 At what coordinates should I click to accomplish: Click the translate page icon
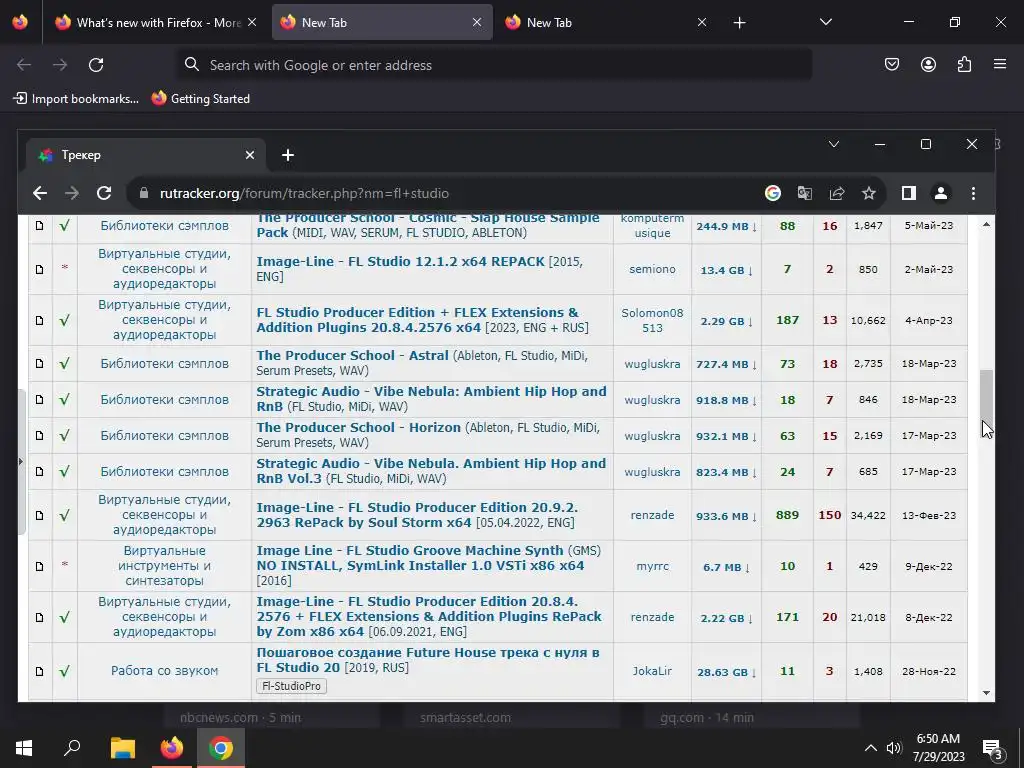pyautogui.click(x=805, y=193)
